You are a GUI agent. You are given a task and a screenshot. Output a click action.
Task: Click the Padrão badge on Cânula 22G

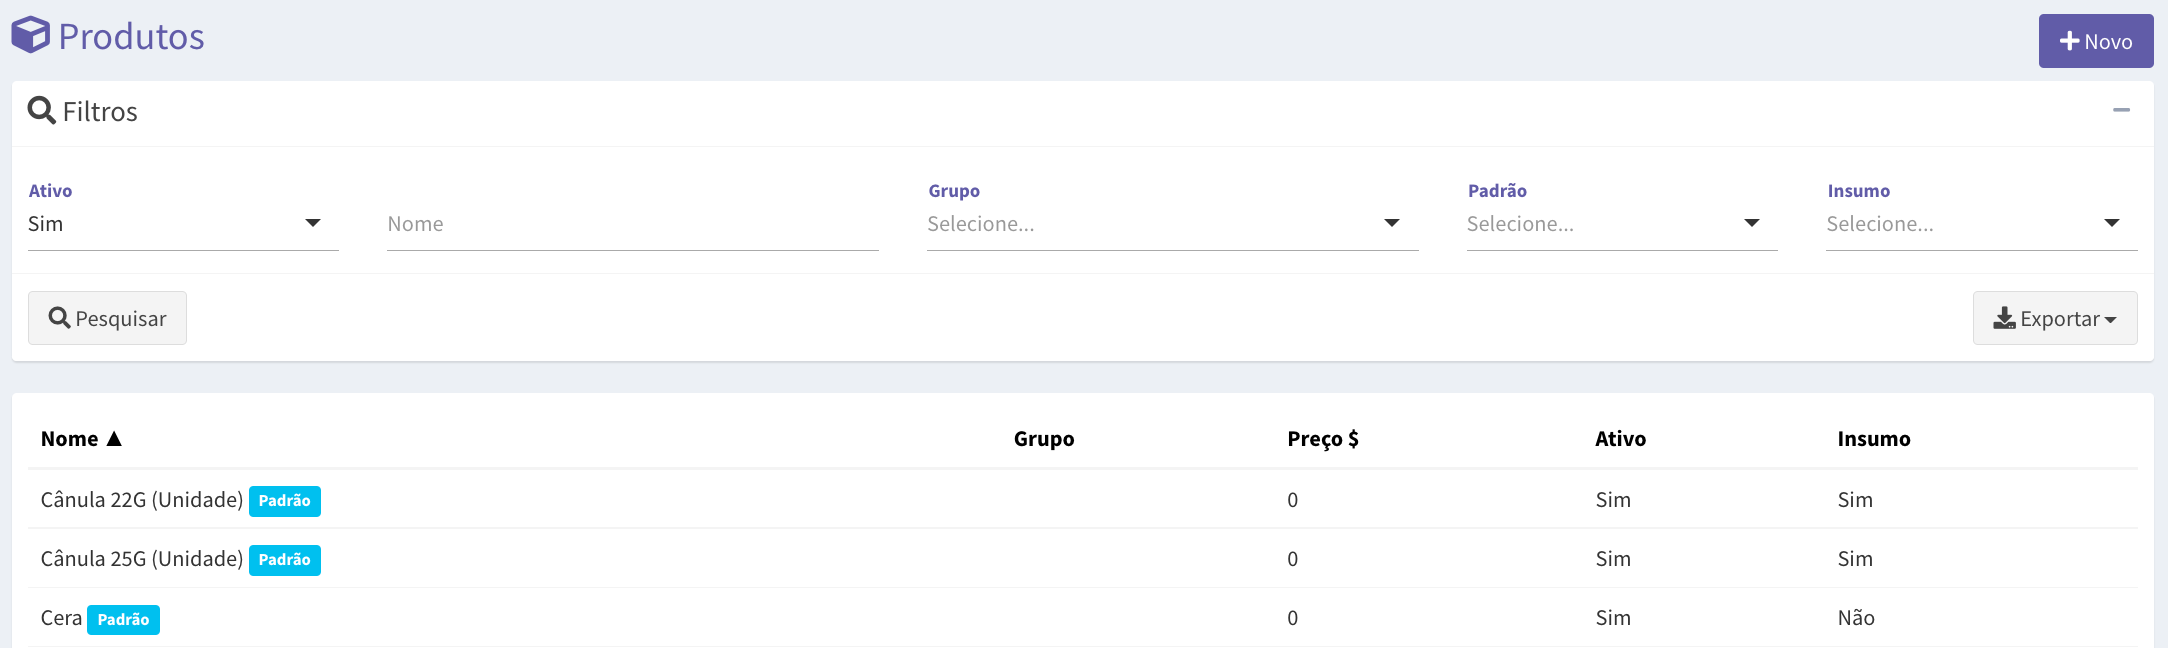285,501
